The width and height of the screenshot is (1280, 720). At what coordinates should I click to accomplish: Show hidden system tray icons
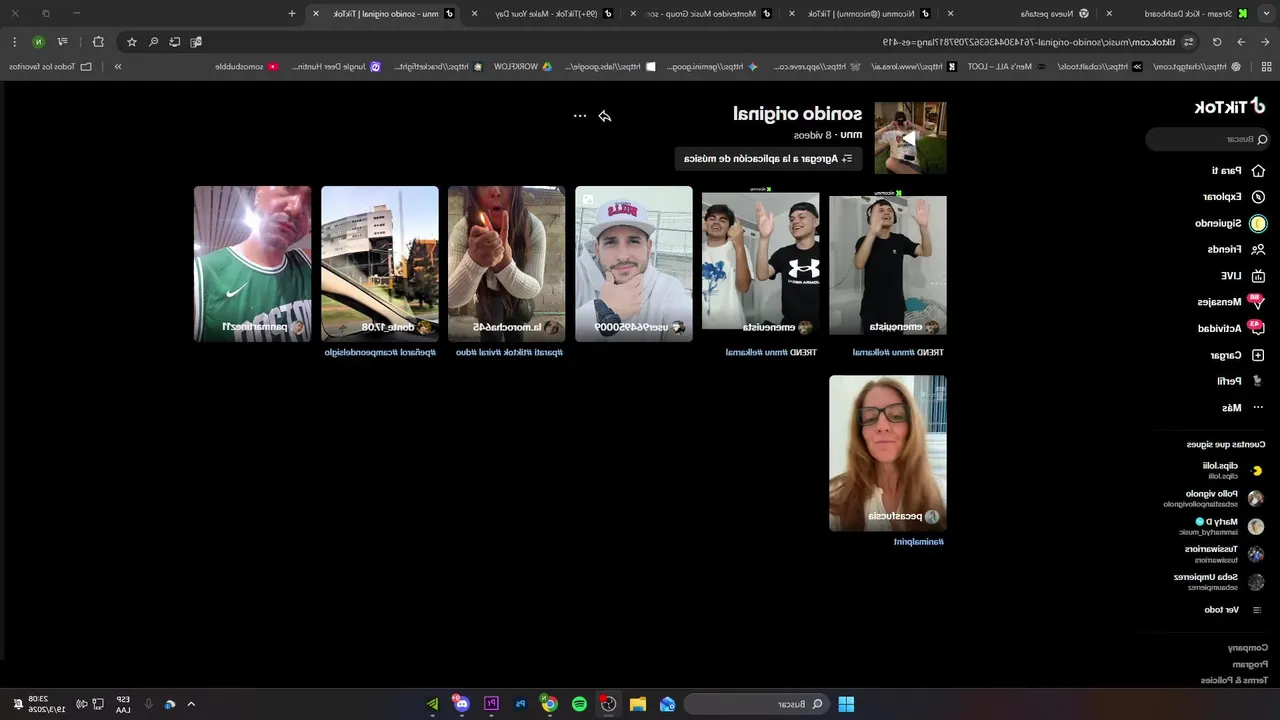point(191,704)
